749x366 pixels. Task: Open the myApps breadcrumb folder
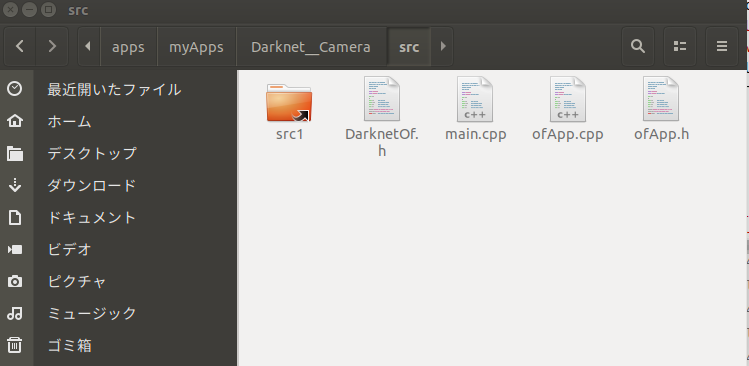(196, 47)
